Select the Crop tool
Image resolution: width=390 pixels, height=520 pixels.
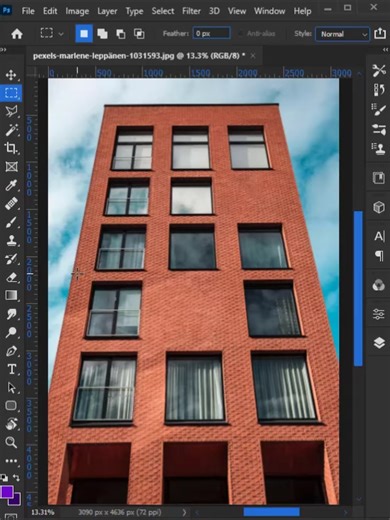click(x=11, y=148)
